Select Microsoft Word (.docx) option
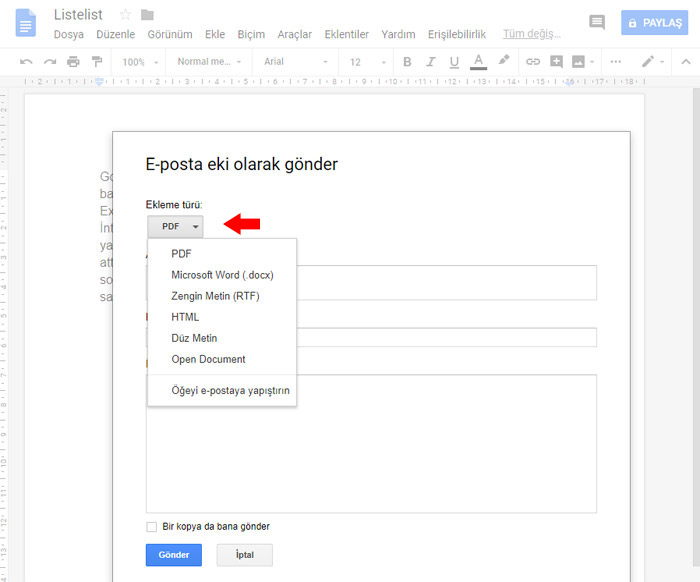 [x=222, y=275]
